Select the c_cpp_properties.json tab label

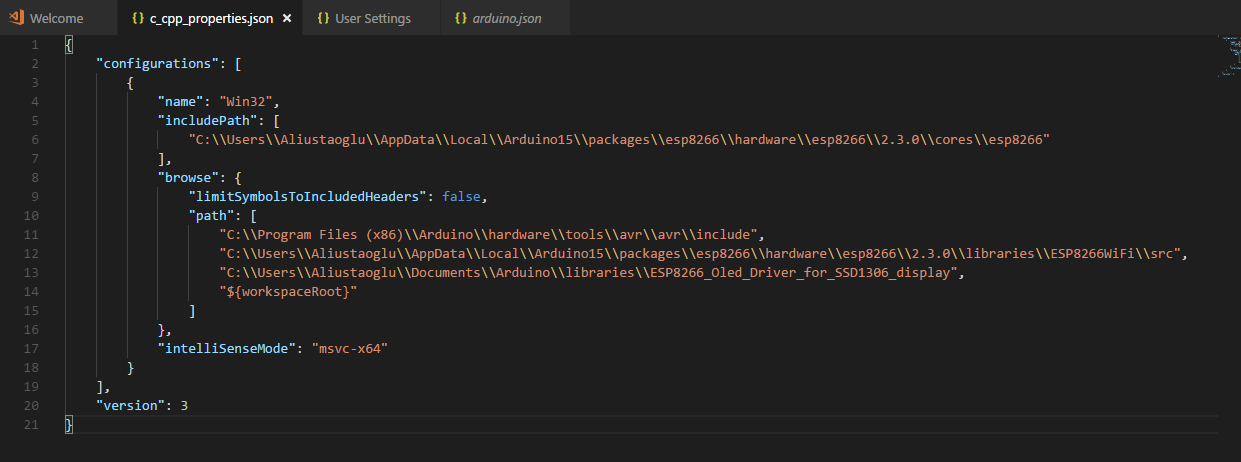(212, 18)
